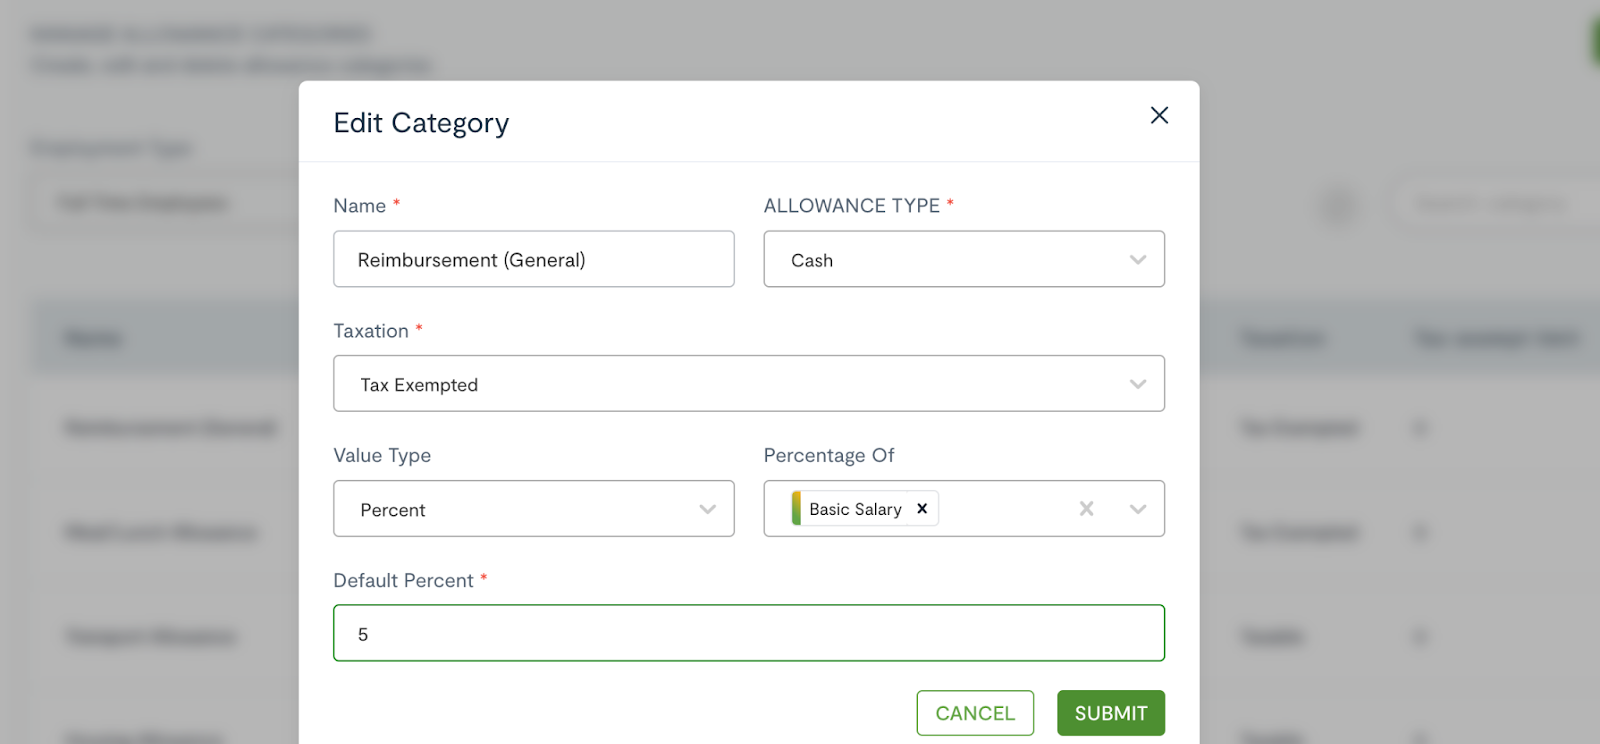1600x744 pixels.
Task: Focus the Default Percent field
Action: click(x=749, y=633)
